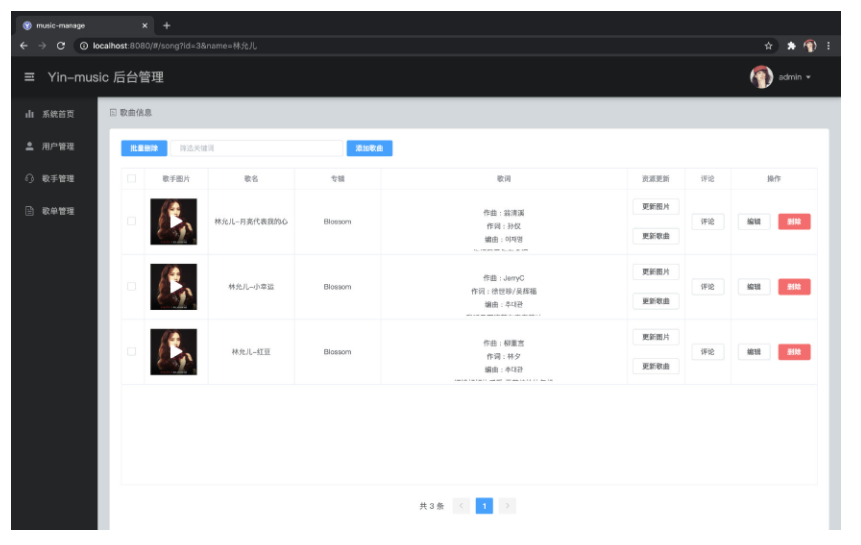861x545 pixels.
Task: Click red 删除 for 红豆 row
Action: tap(794, 352)
